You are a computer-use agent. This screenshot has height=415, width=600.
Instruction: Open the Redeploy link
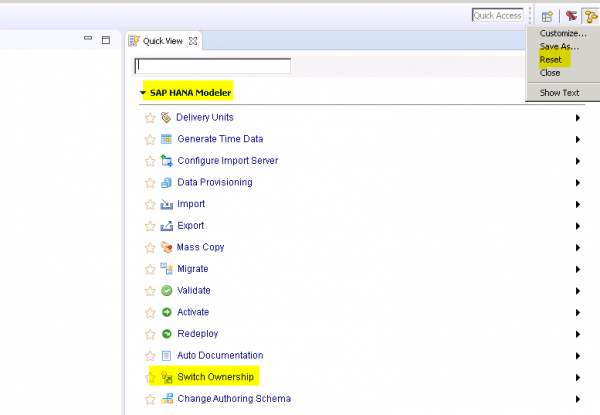(x=197, y=334)
